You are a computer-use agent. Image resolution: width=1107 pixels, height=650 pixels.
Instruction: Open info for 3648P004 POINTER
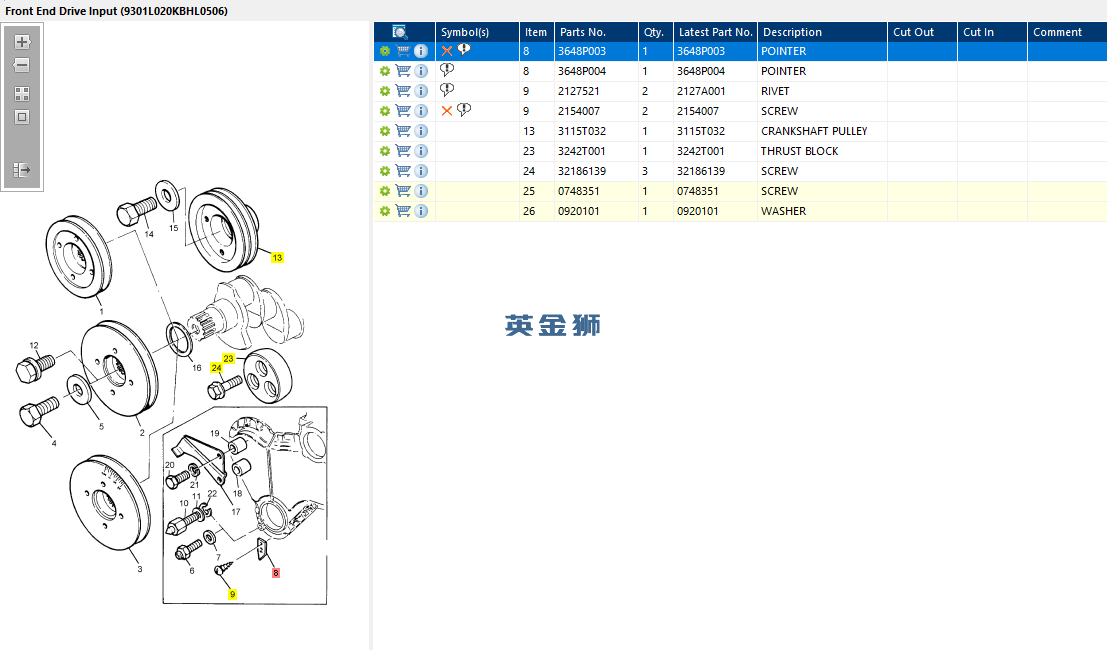421,71
